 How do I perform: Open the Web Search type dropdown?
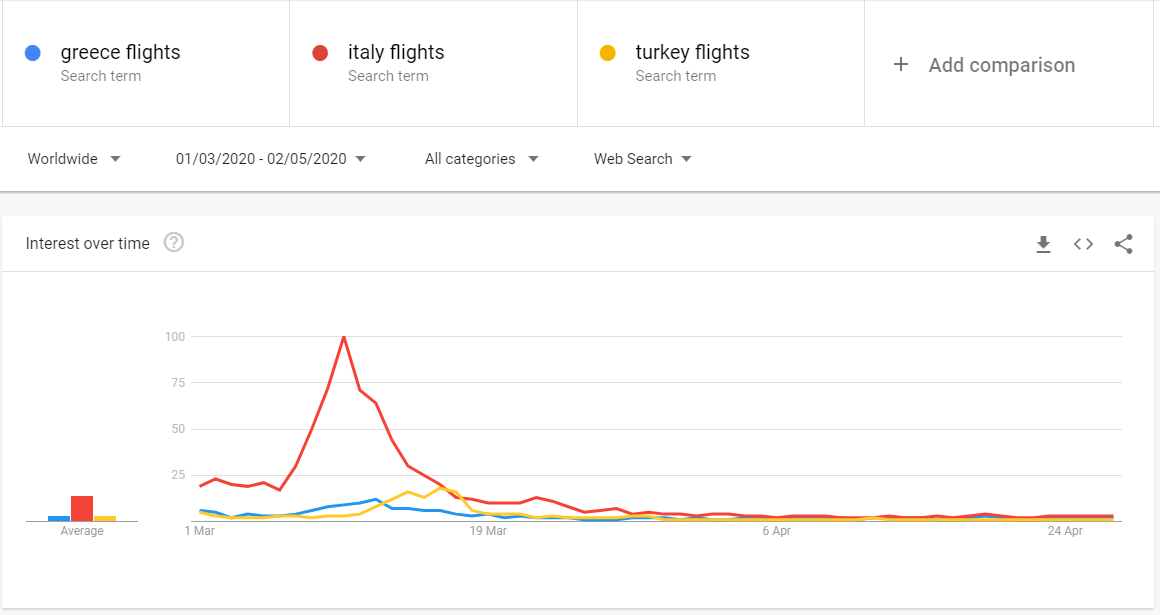(643, 159)
